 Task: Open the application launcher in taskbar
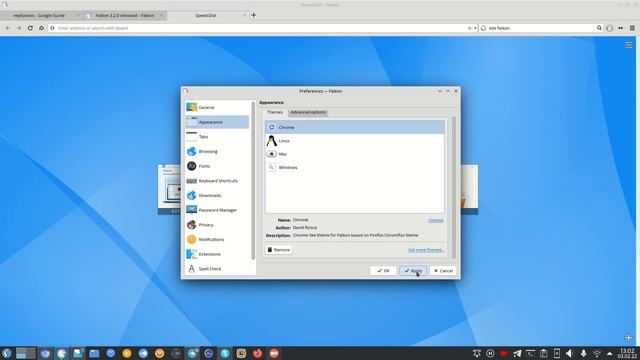7,353
